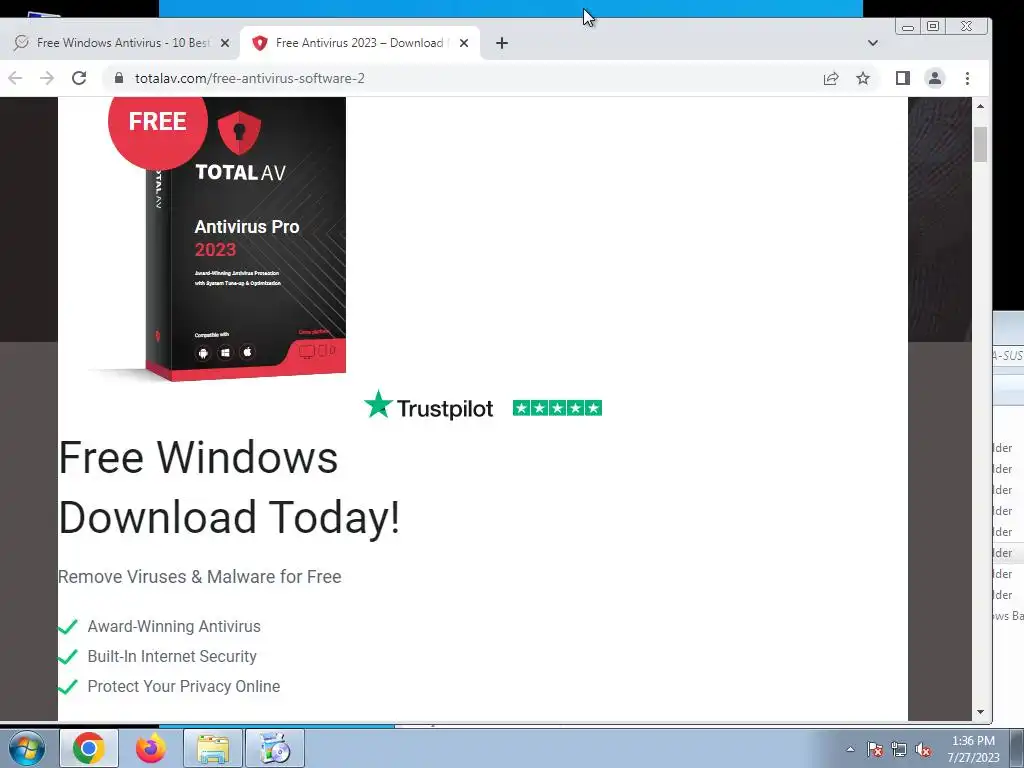Click the muted volume tray icon
Viewport: 1024px width, 768px height.
point(923,749)
